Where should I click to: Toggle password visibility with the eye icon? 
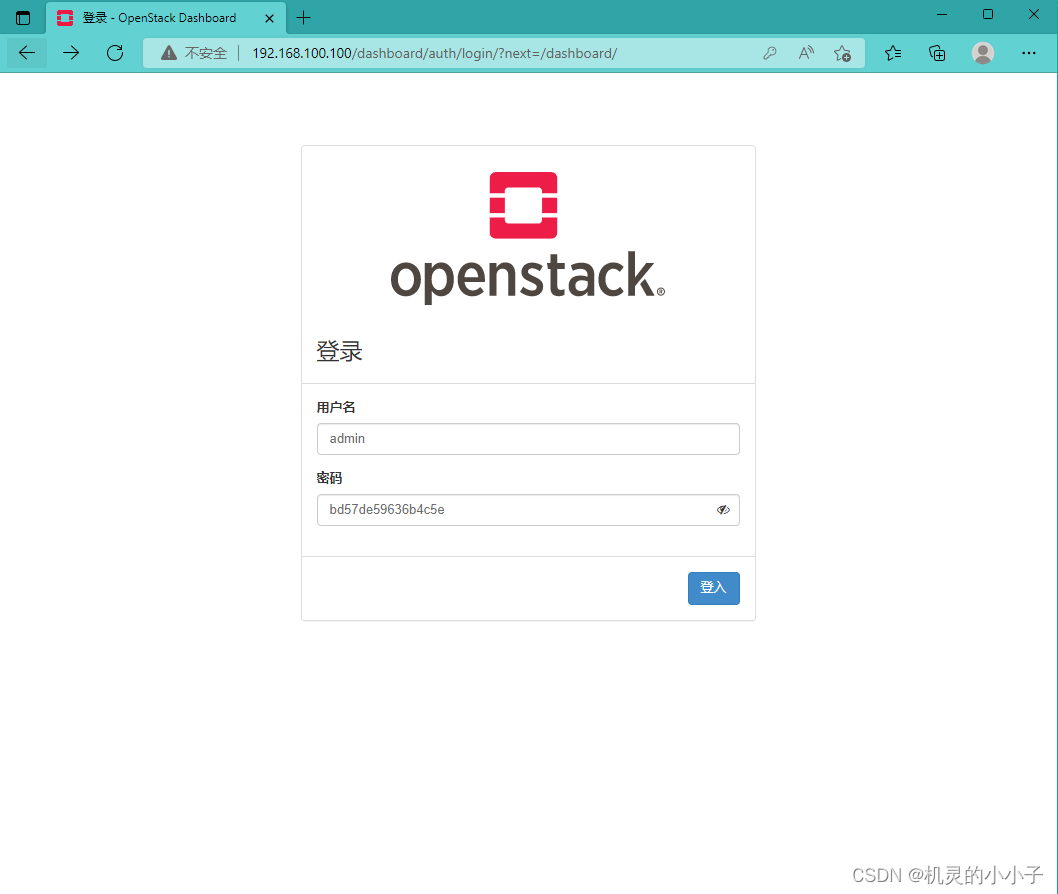(723, 510)
